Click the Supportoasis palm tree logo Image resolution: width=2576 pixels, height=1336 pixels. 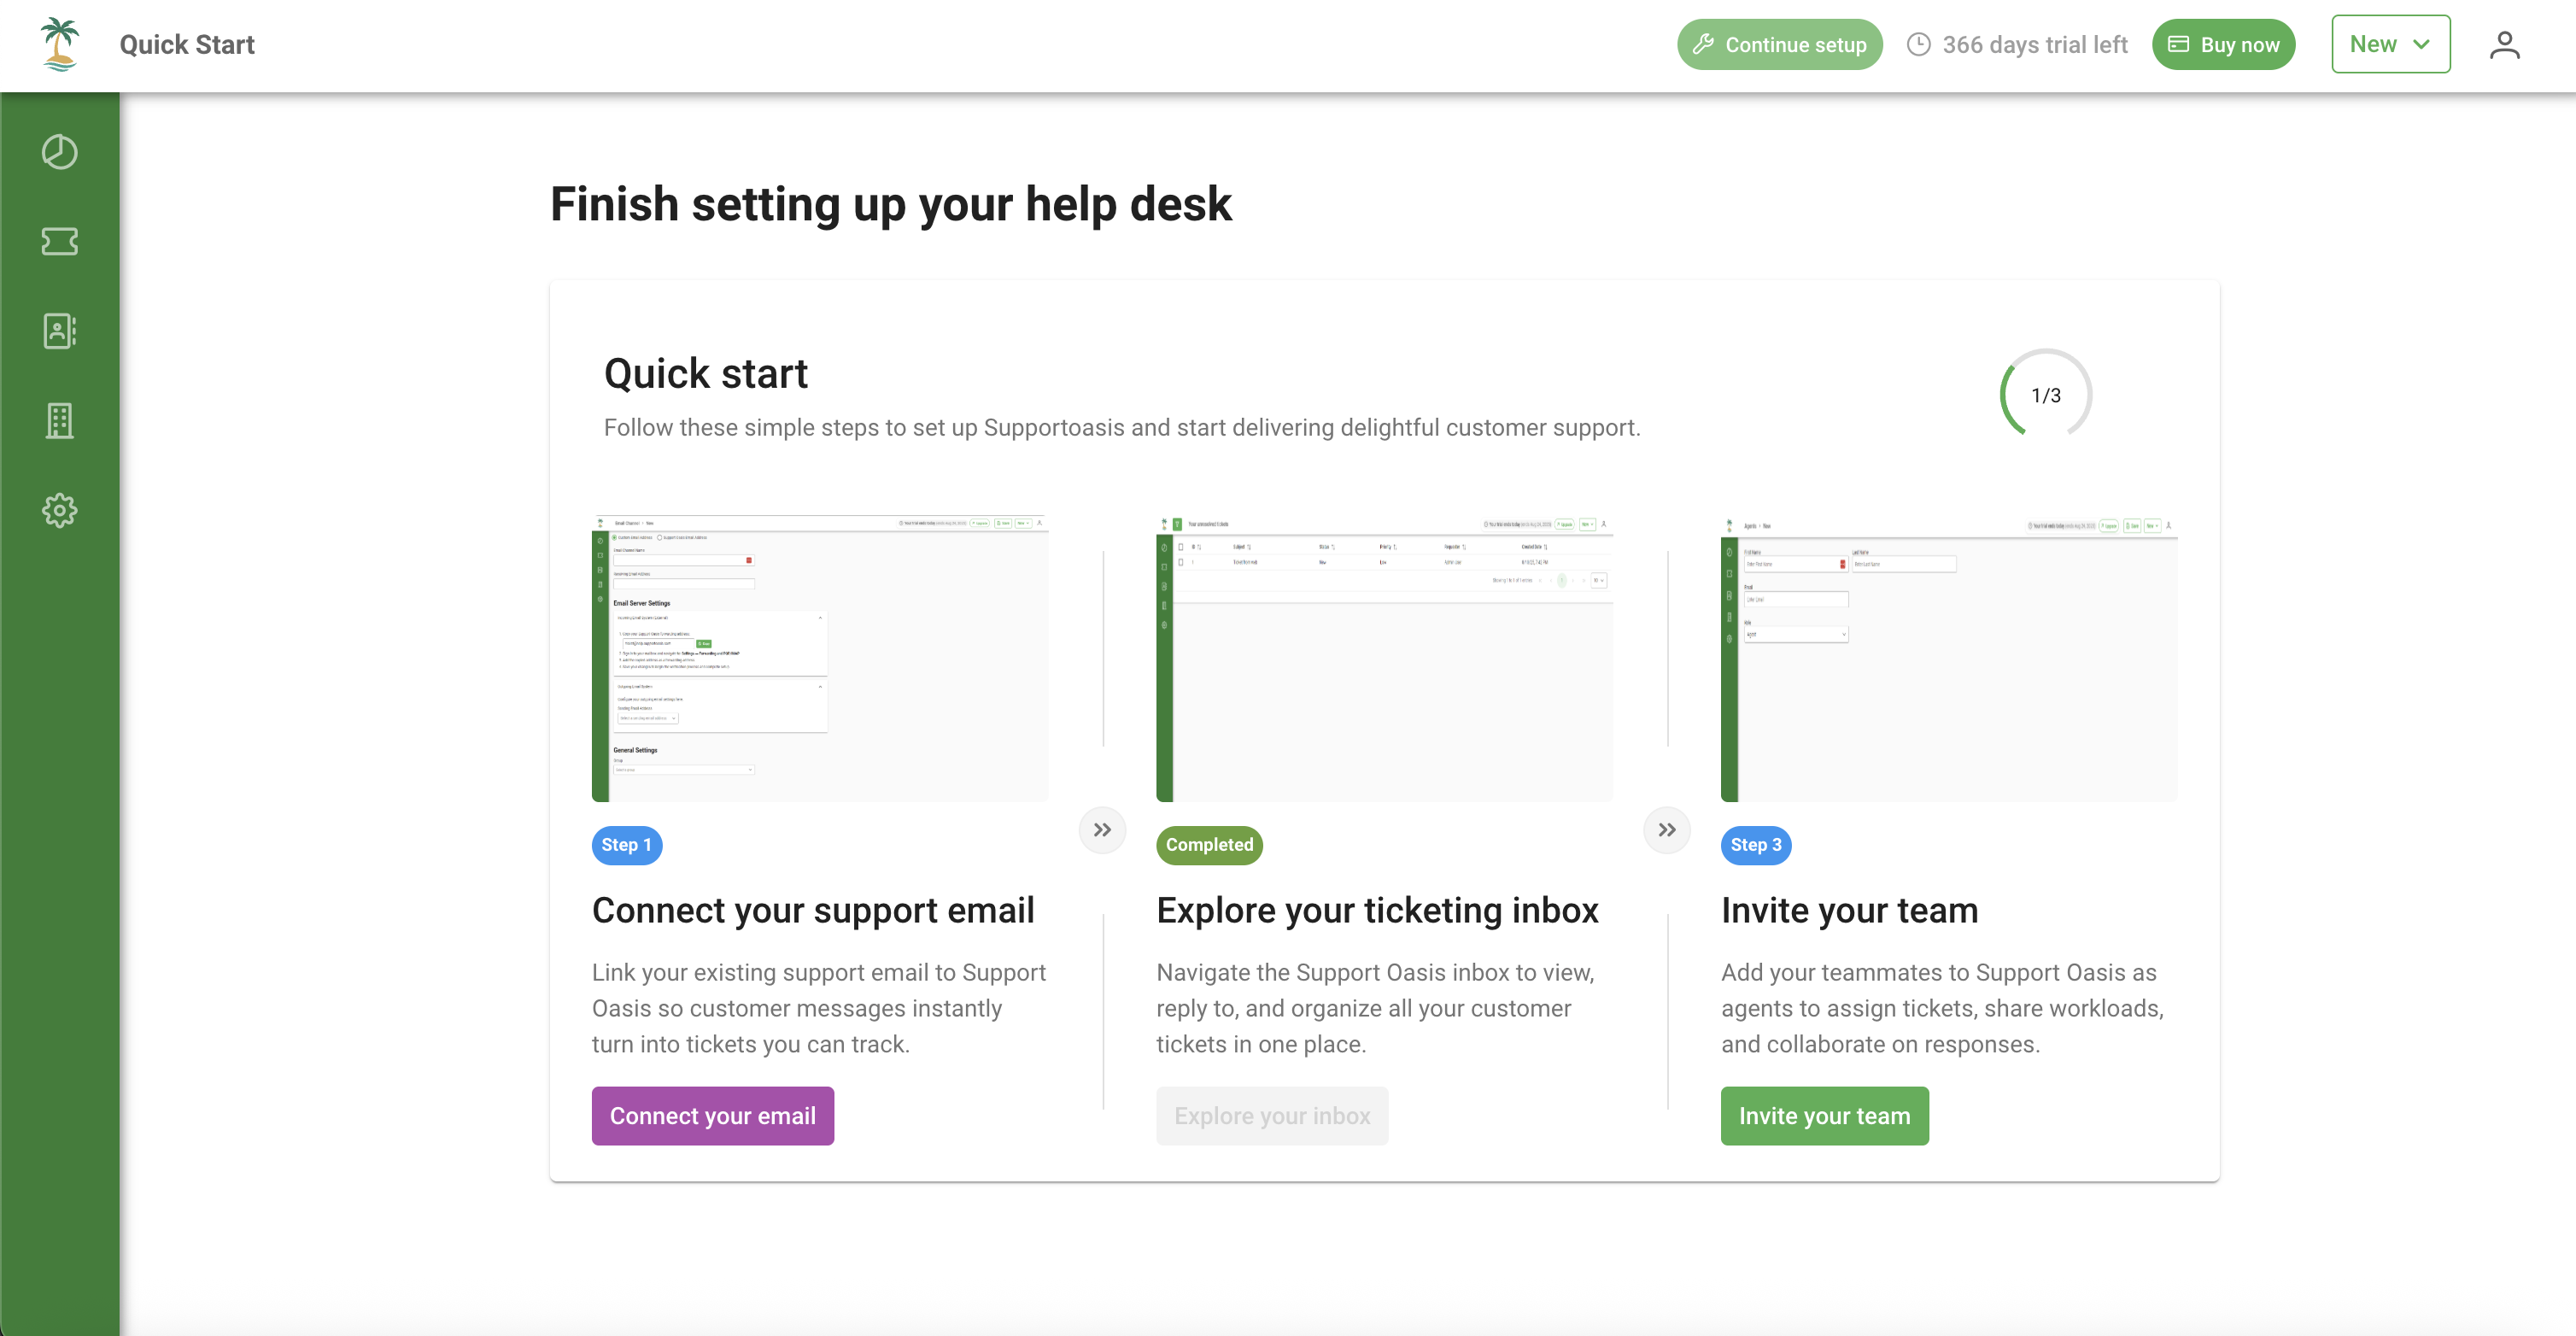pyautogui.click(x=59, y=44)
